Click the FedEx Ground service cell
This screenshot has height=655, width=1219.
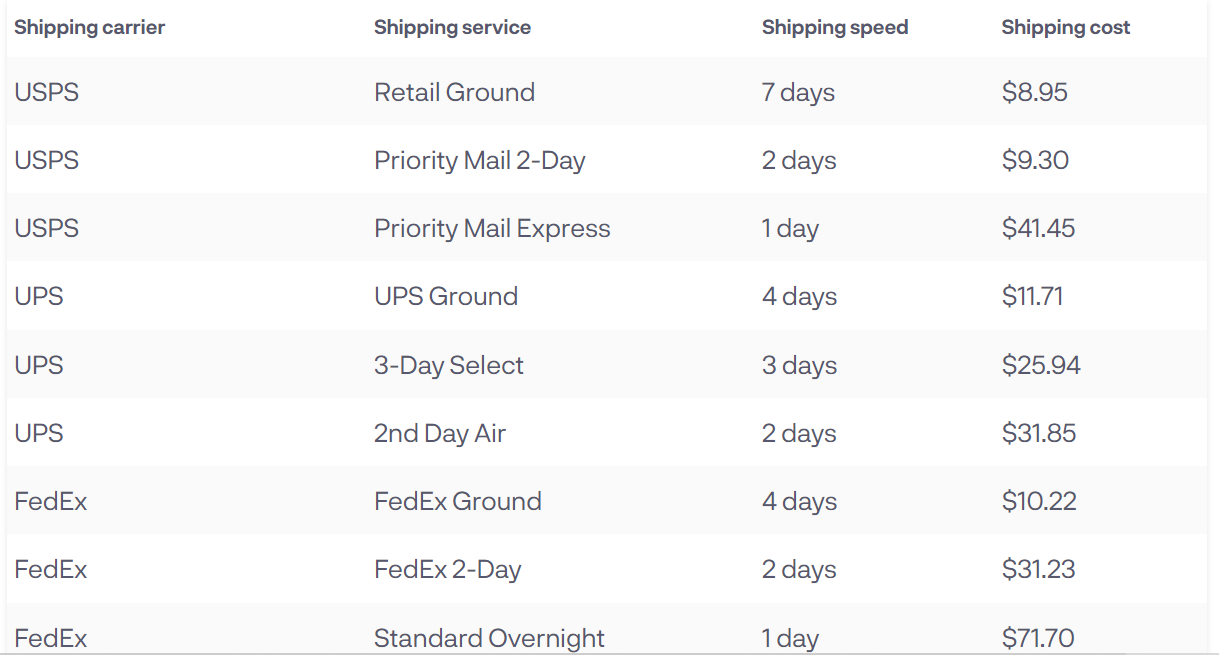pos(458,501)
